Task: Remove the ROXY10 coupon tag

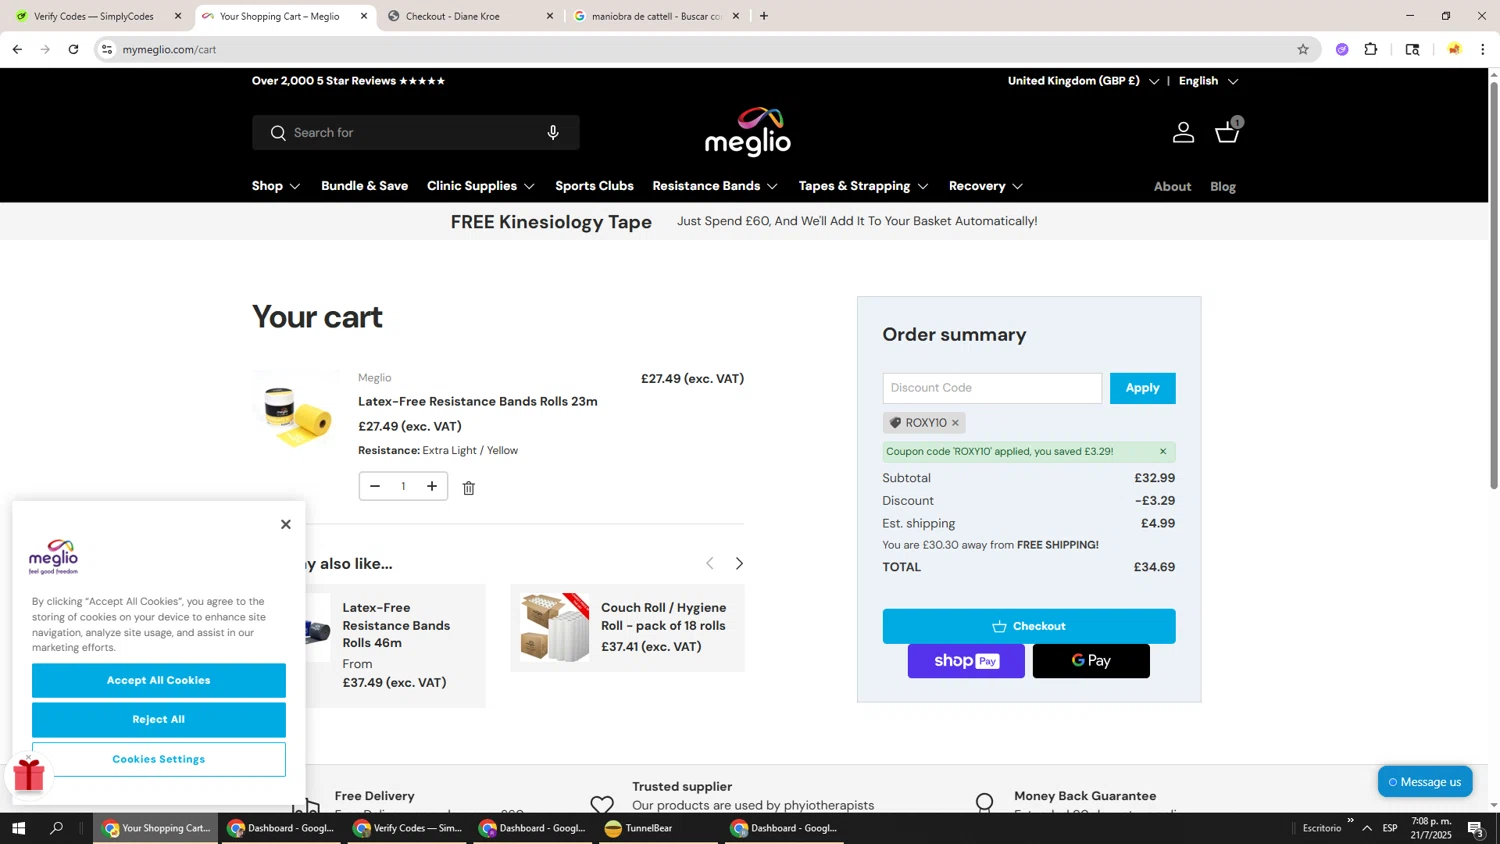Action: coord(955,423)
